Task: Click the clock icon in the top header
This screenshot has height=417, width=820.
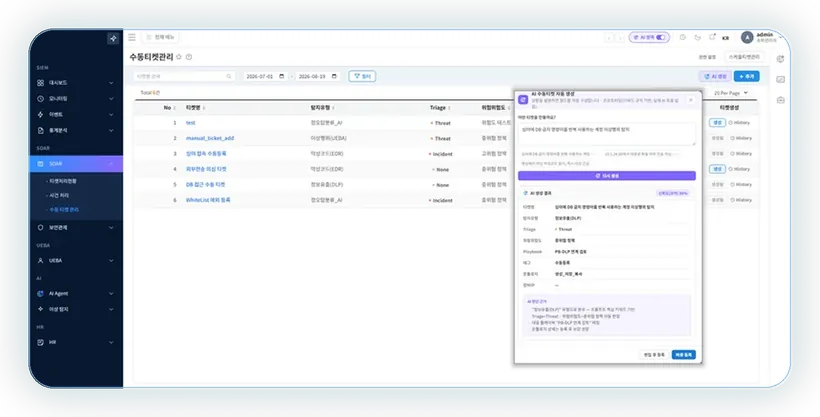Action: click(682, 37)
